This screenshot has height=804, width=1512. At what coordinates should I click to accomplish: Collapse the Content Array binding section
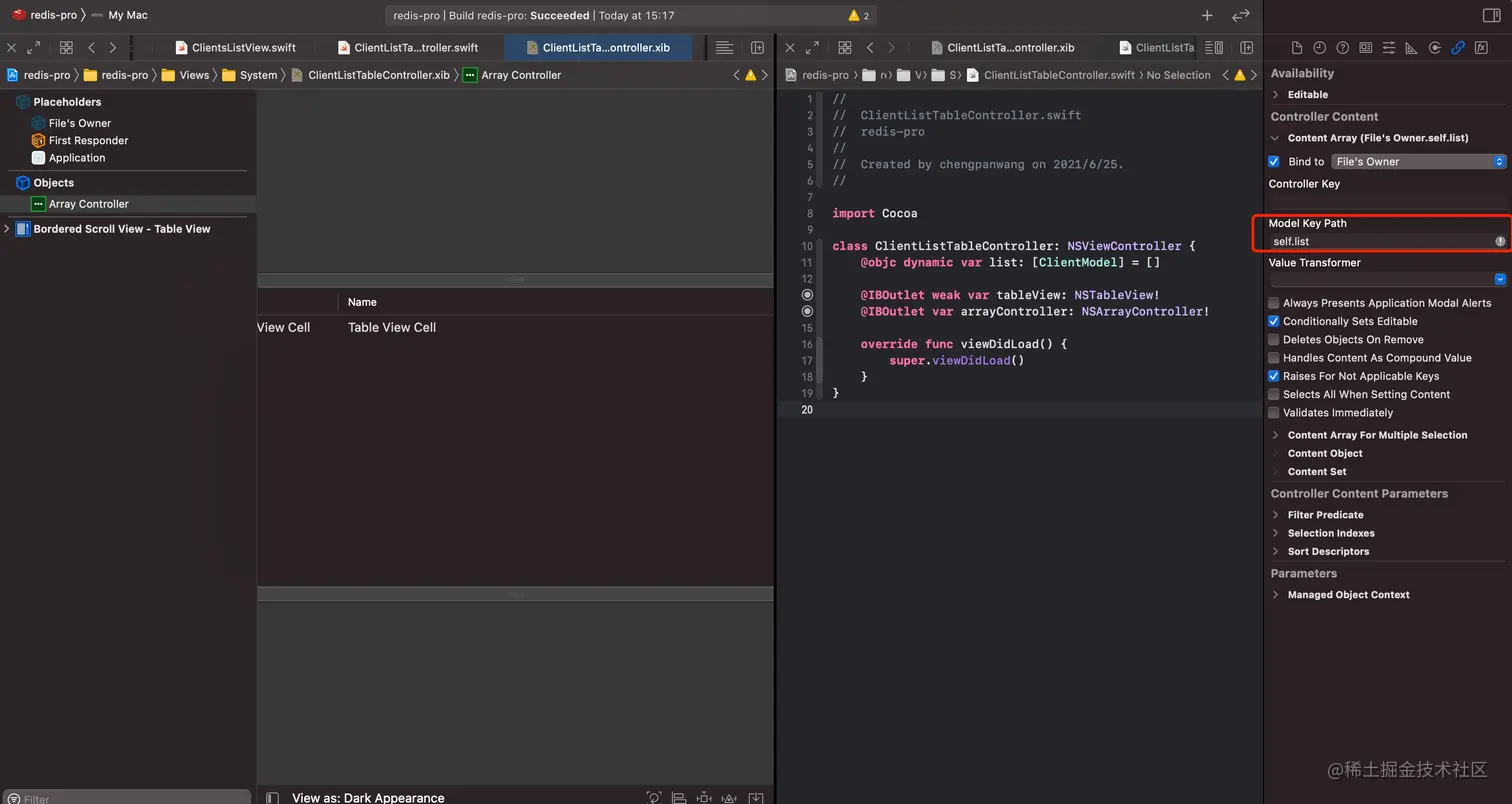point(1275,138)
